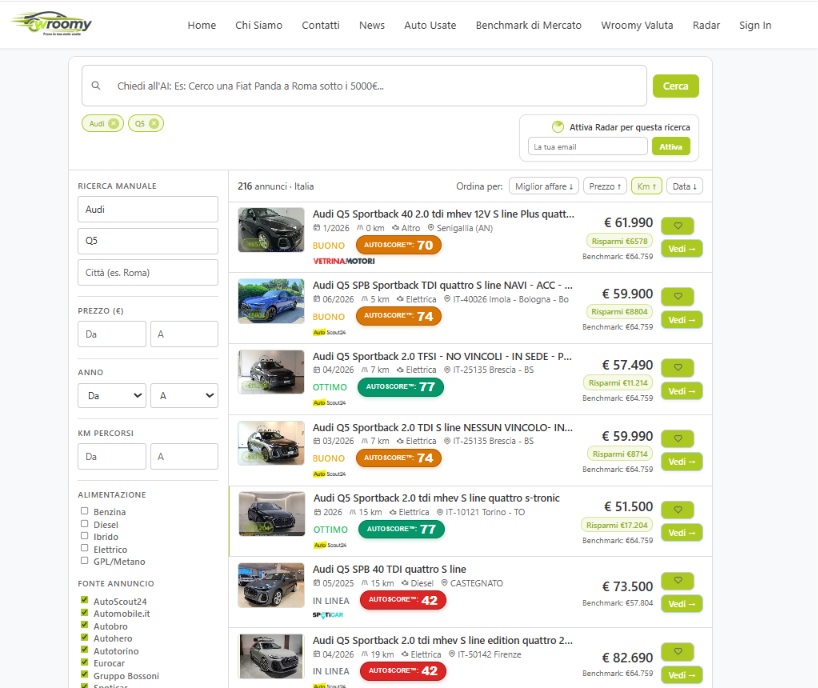Click the Città filter field

[x=148, y=272]
